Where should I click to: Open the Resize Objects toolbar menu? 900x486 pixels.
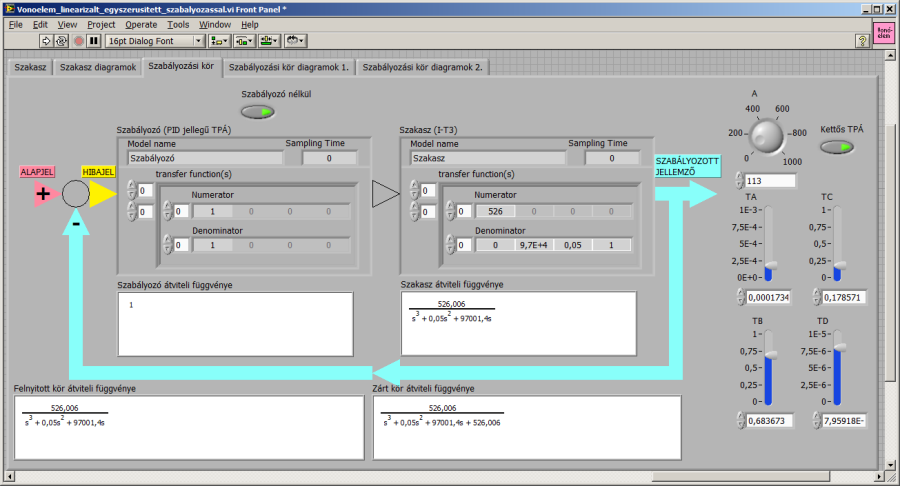coord(269,41)
